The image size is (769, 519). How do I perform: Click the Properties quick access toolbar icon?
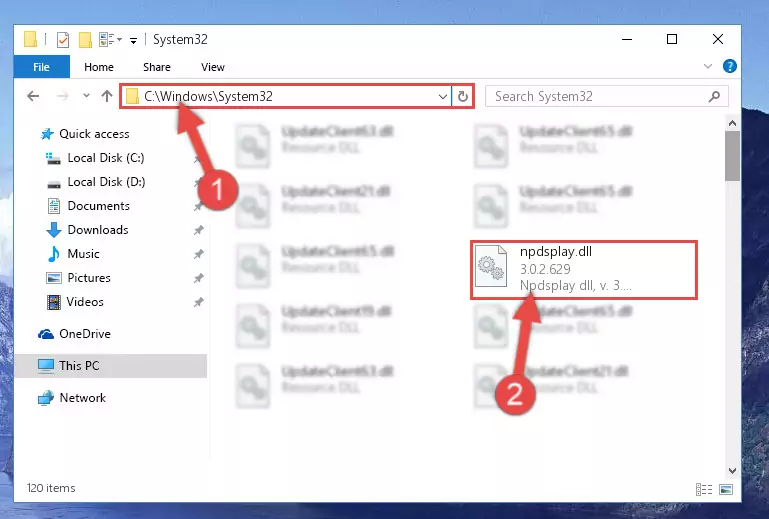[63, 39]
